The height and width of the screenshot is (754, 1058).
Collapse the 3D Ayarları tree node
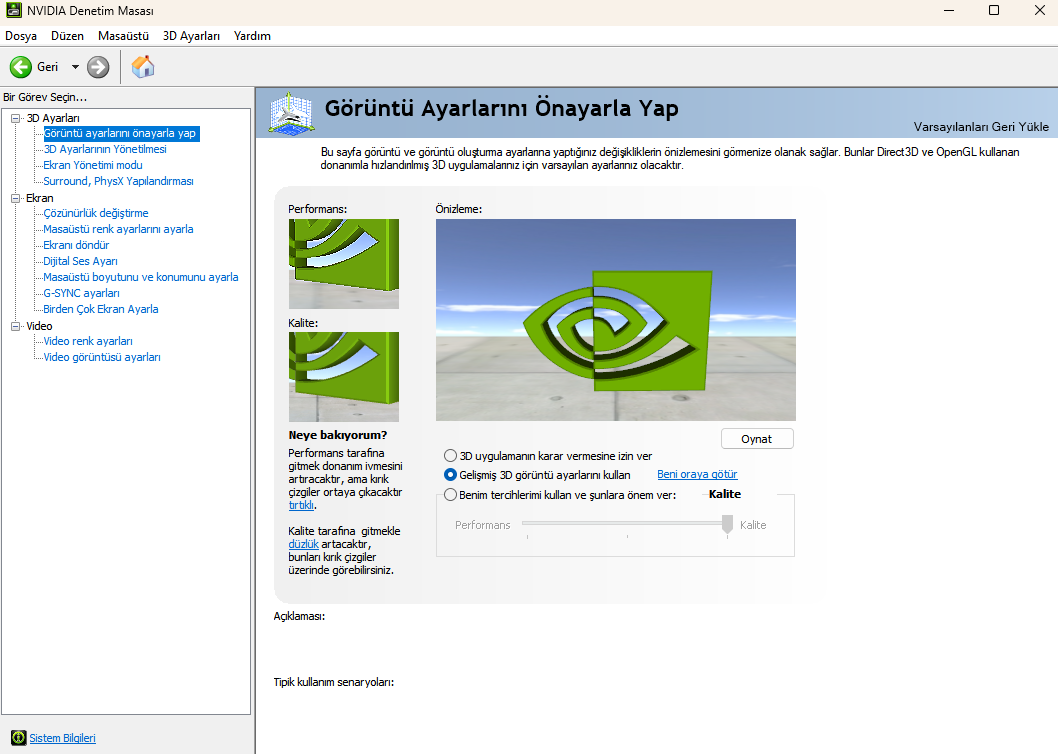(16, 118)
